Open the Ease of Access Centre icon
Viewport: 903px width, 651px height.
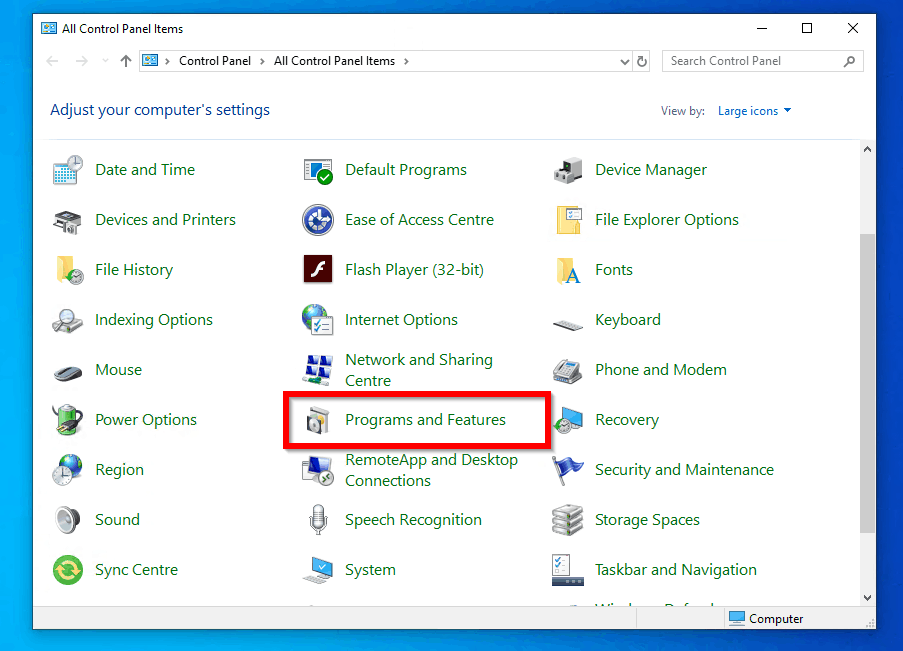pos(318,220)
